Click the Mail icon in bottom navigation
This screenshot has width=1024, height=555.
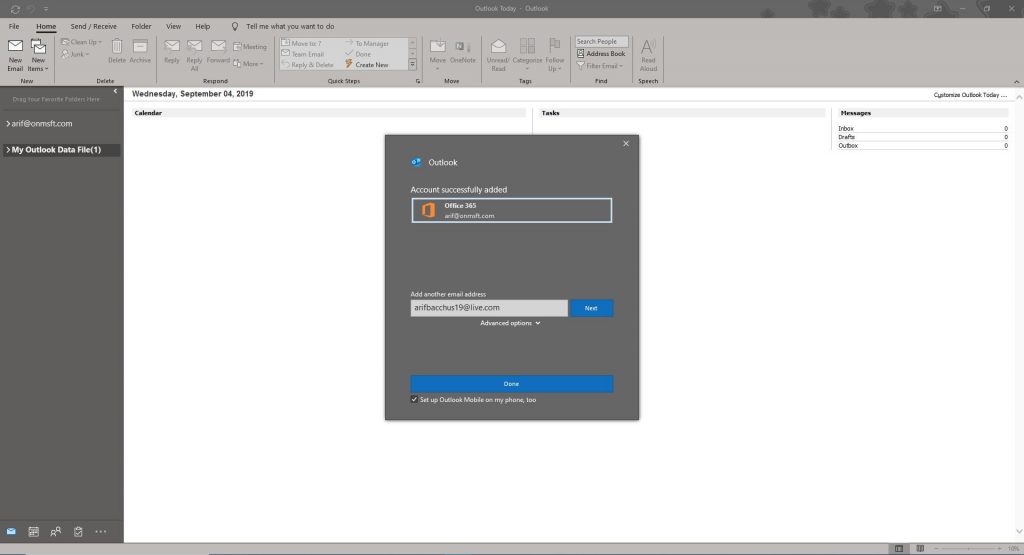(11, 531)
